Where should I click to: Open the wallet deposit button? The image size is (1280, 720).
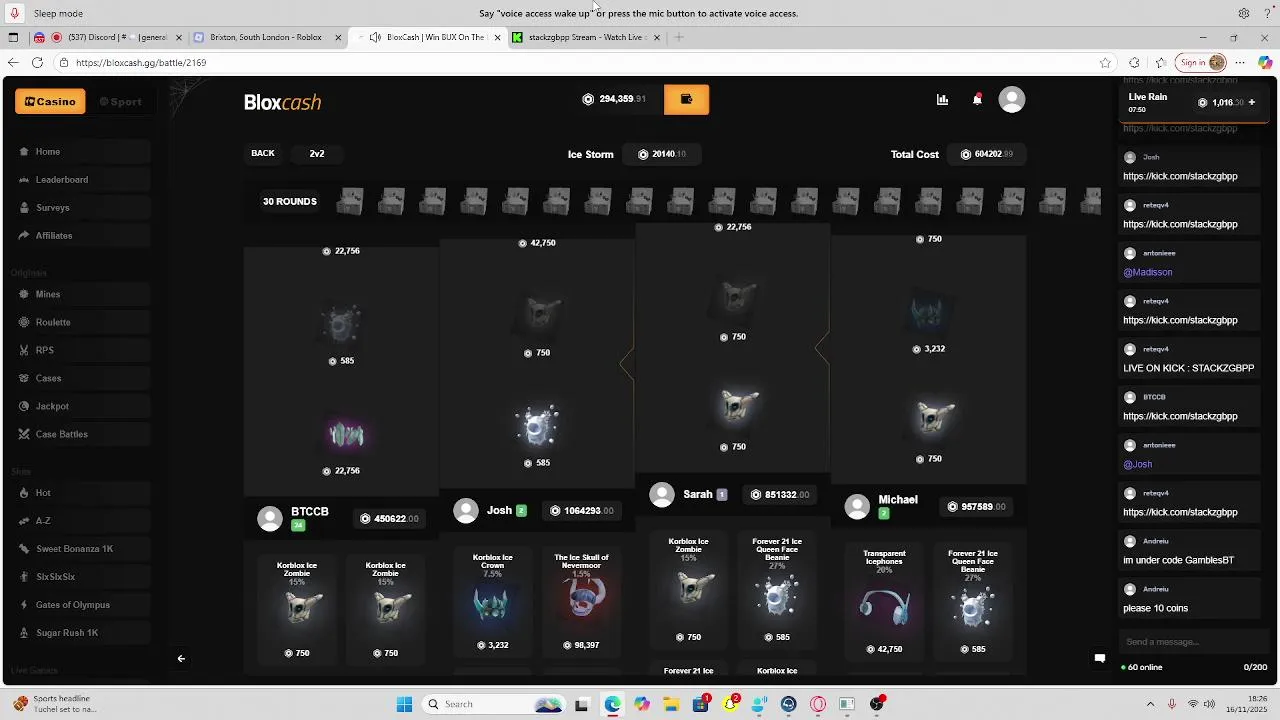[686, 99]
